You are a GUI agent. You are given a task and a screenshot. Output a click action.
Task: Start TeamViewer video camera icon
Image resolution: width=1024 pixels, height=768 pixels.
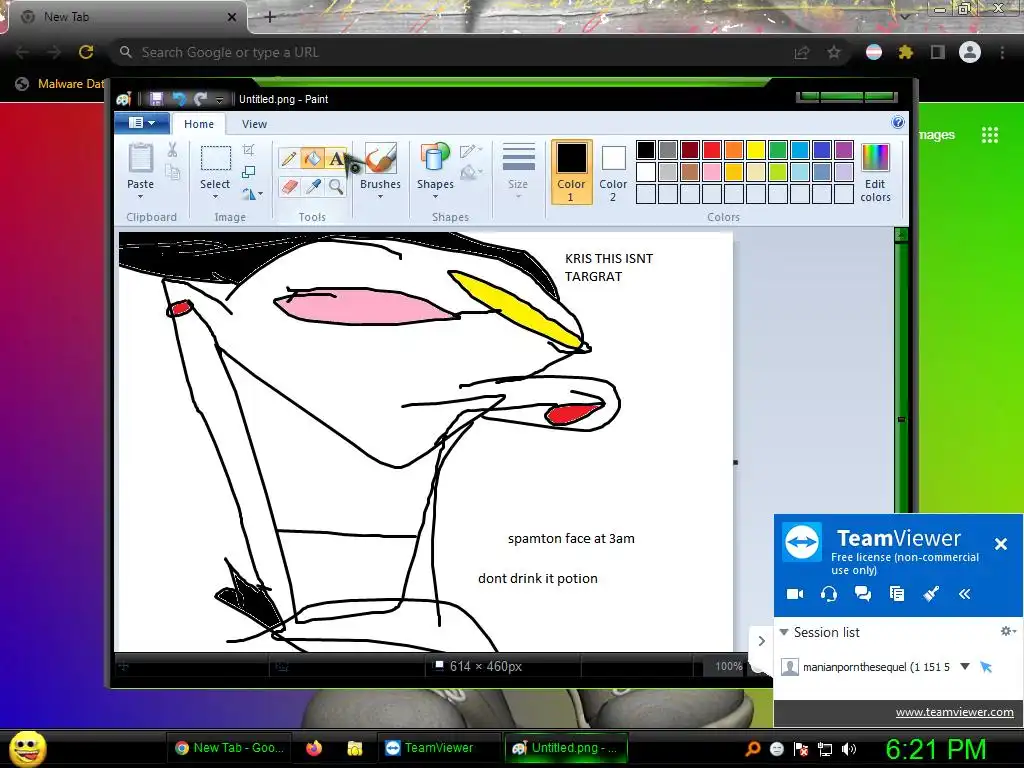795,594
